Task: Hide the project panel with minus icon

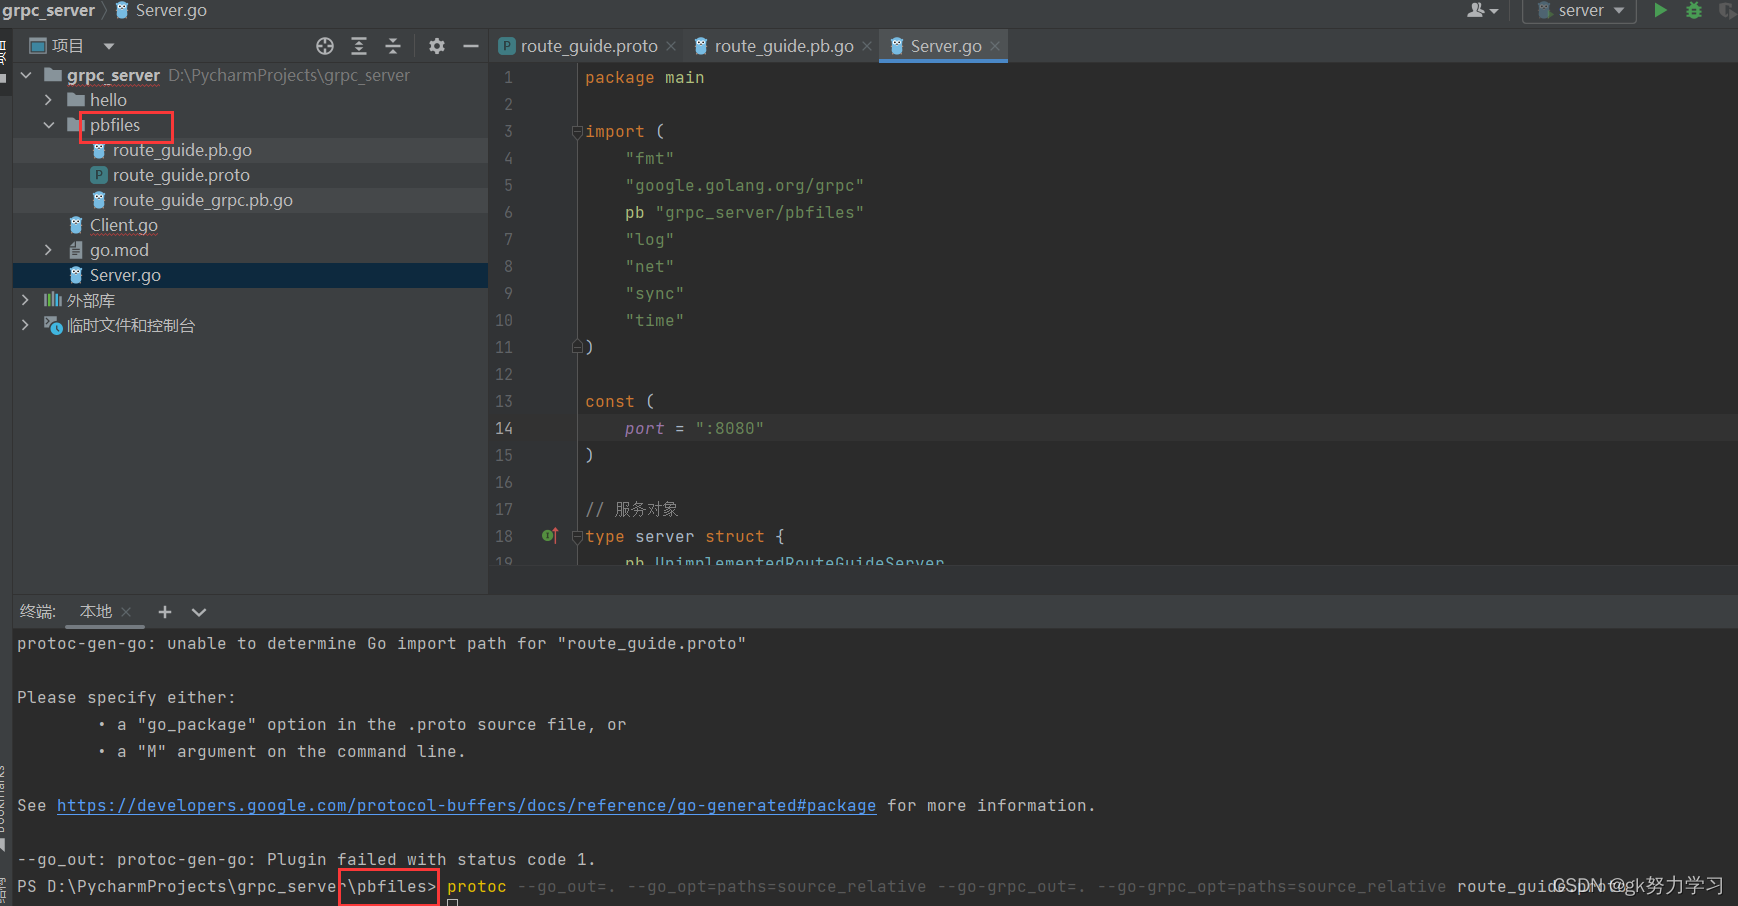Action: click(471, 46)
